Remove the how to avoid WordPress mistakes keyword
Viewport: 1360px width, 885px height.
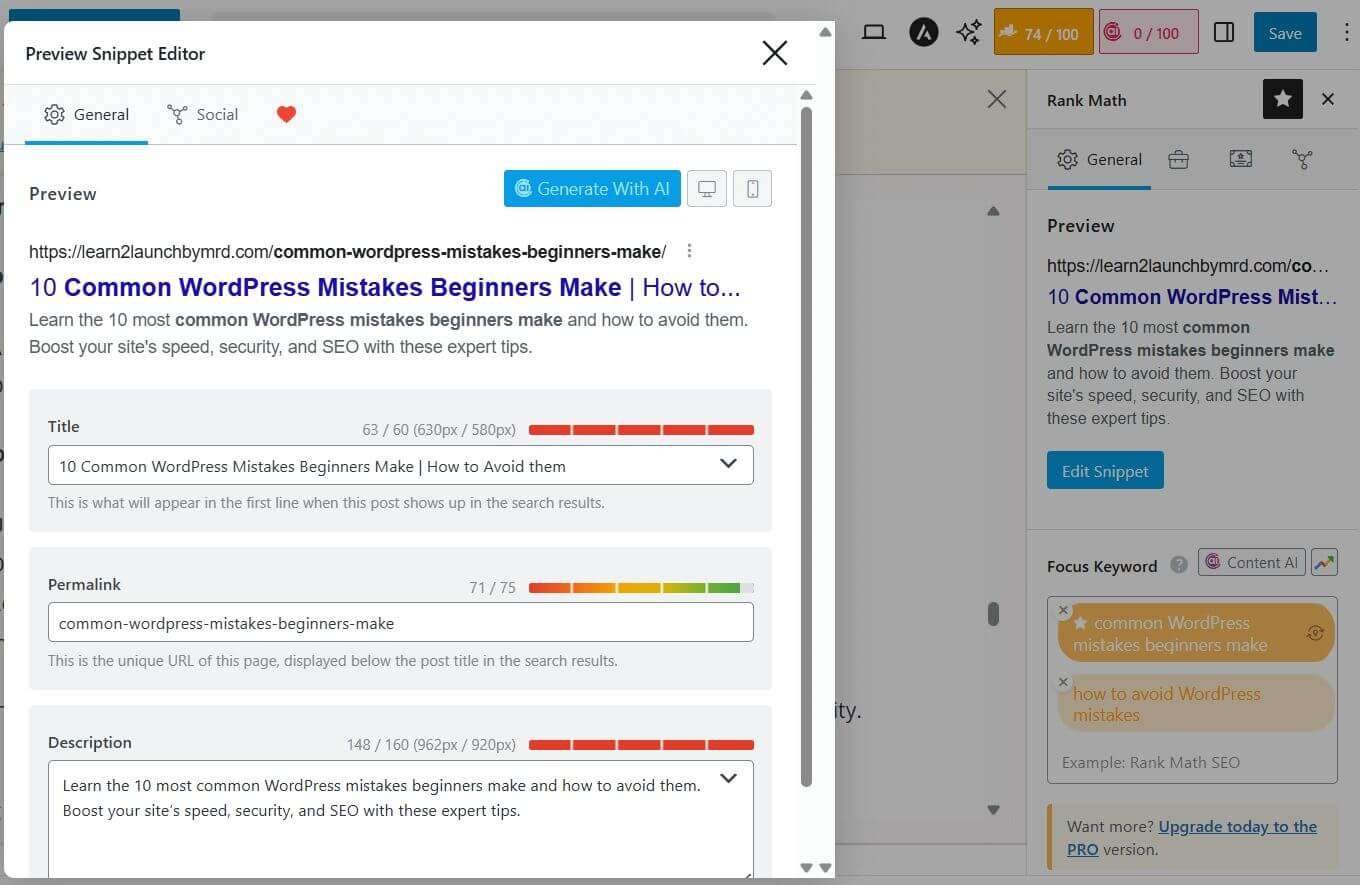click(1063, 682)
